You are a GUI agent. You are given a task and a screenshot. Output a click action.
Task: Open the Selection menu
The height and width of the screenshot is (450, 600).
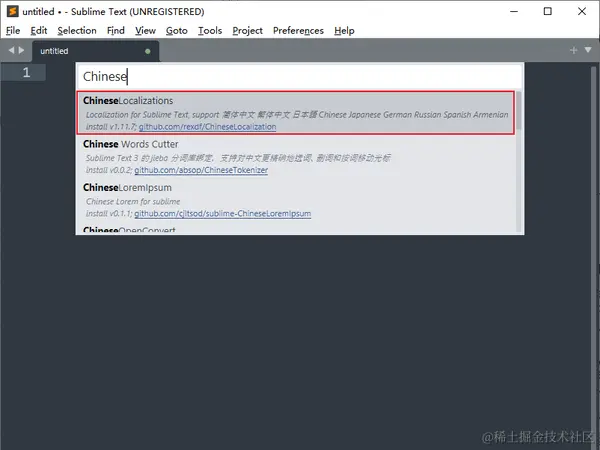click(77, 31)
